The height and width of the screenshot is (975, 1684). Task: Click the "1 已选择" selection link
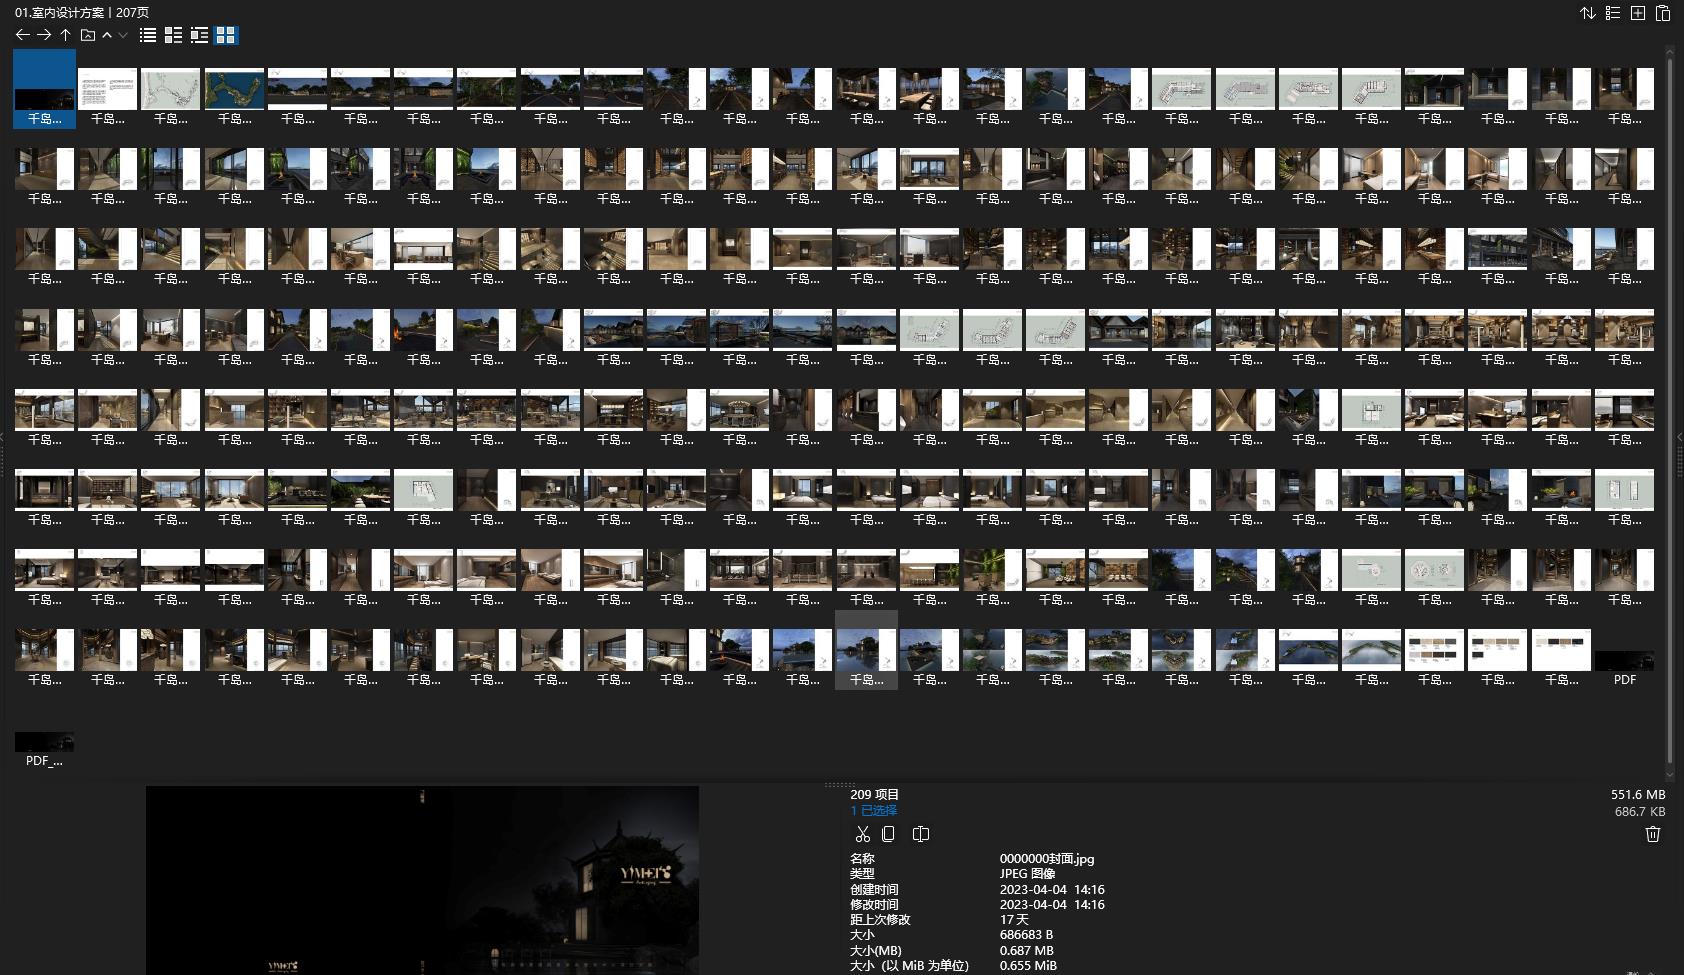(873, 811)
